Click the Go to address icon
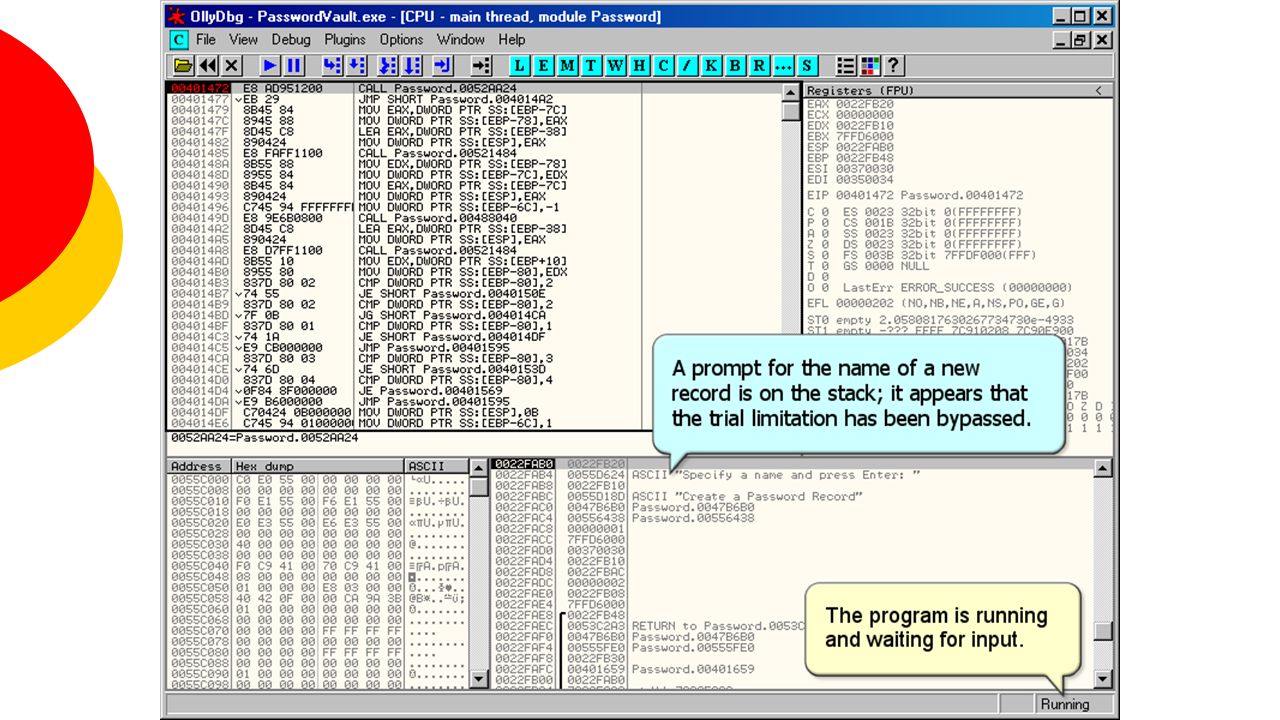The width and height of the screenshot is (1280, 720). [x=482, y=66]
